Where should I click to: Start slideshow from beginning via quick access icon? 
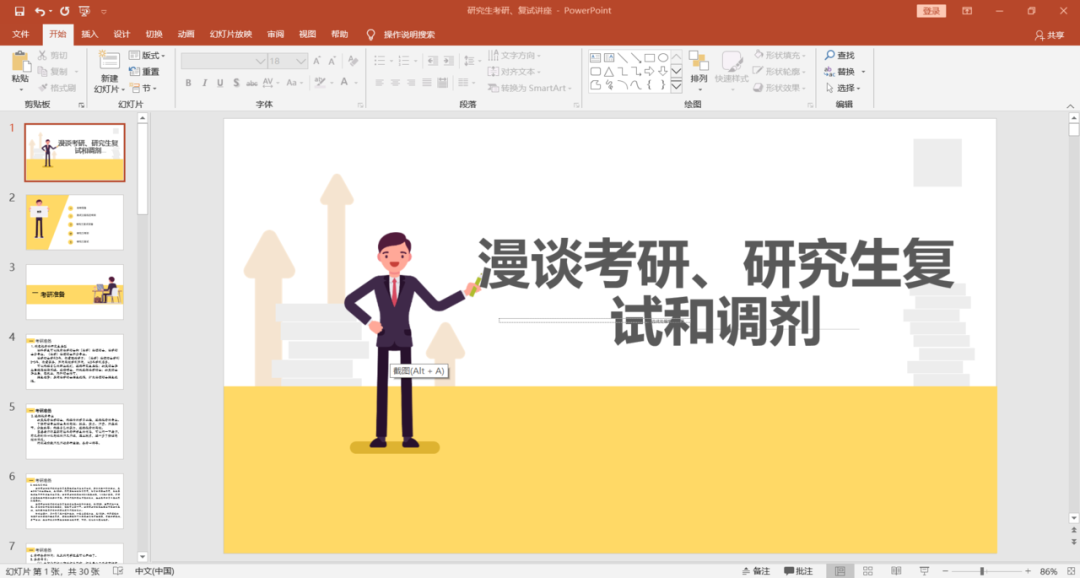(x=83, y=11)
